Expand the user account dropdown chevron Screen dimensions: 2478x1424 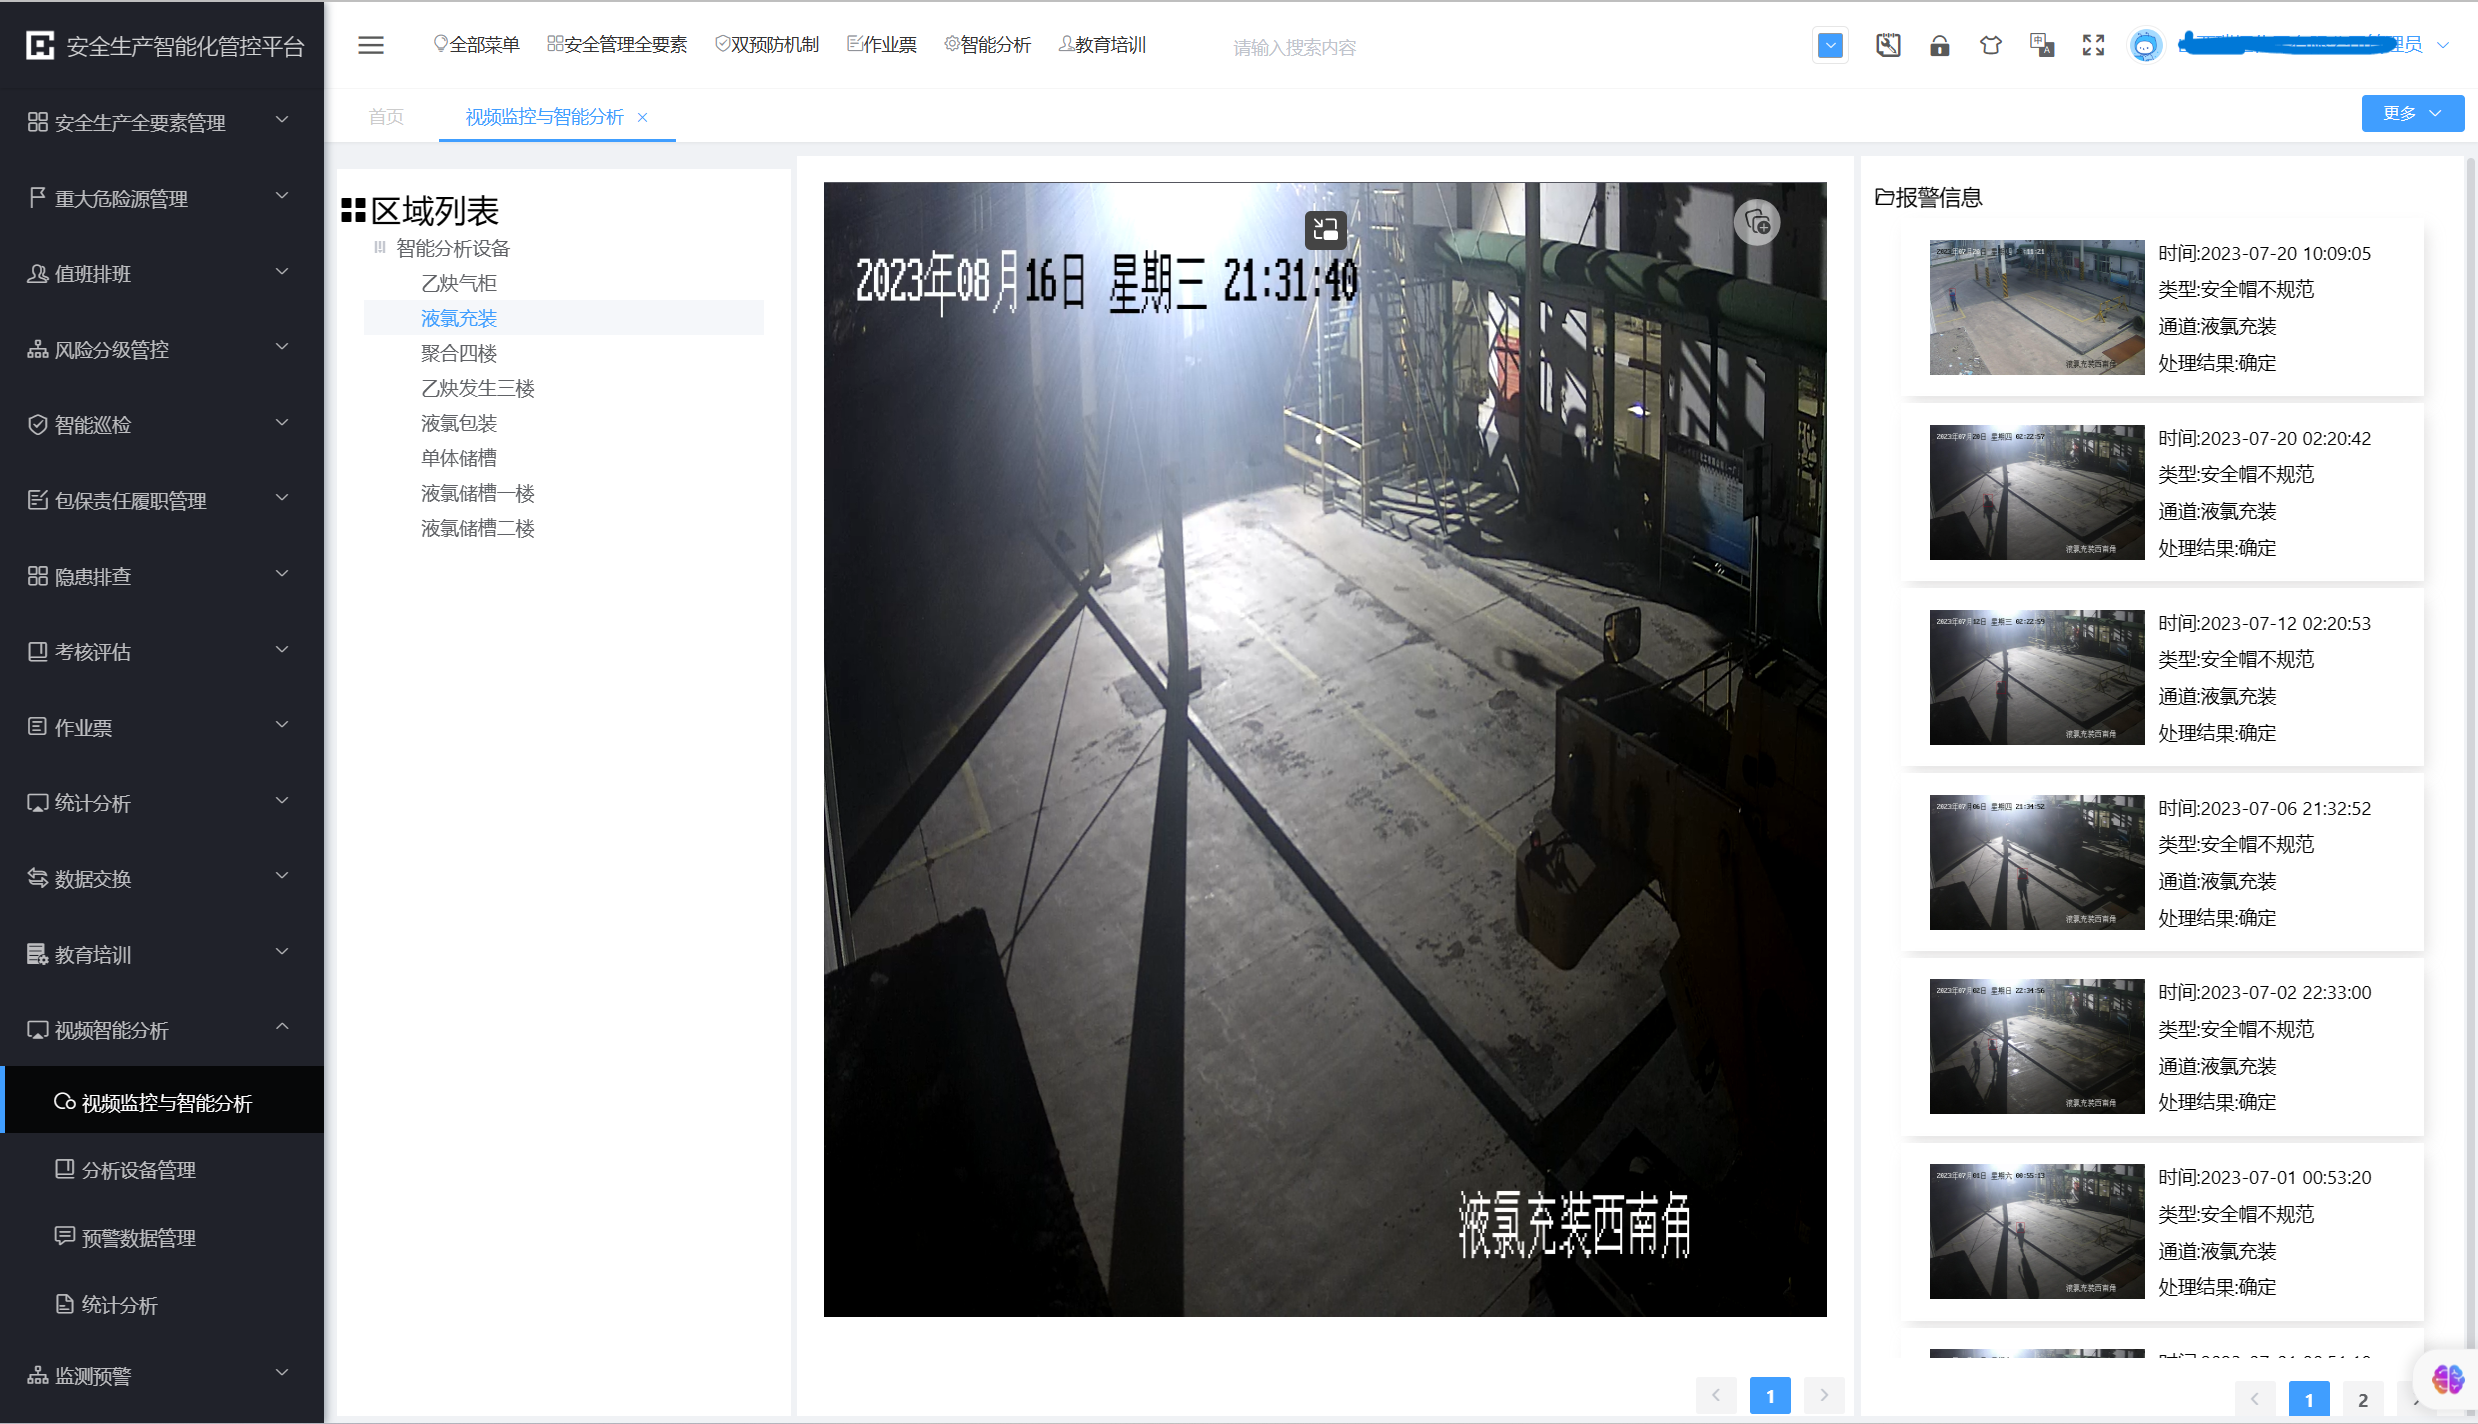[x=2444, y=45]
